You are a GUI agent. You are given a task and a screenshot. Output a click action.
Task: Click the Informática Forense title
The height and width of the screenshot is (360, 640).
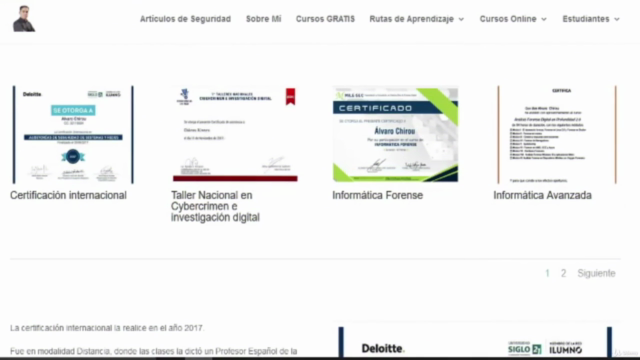(377, 195)
